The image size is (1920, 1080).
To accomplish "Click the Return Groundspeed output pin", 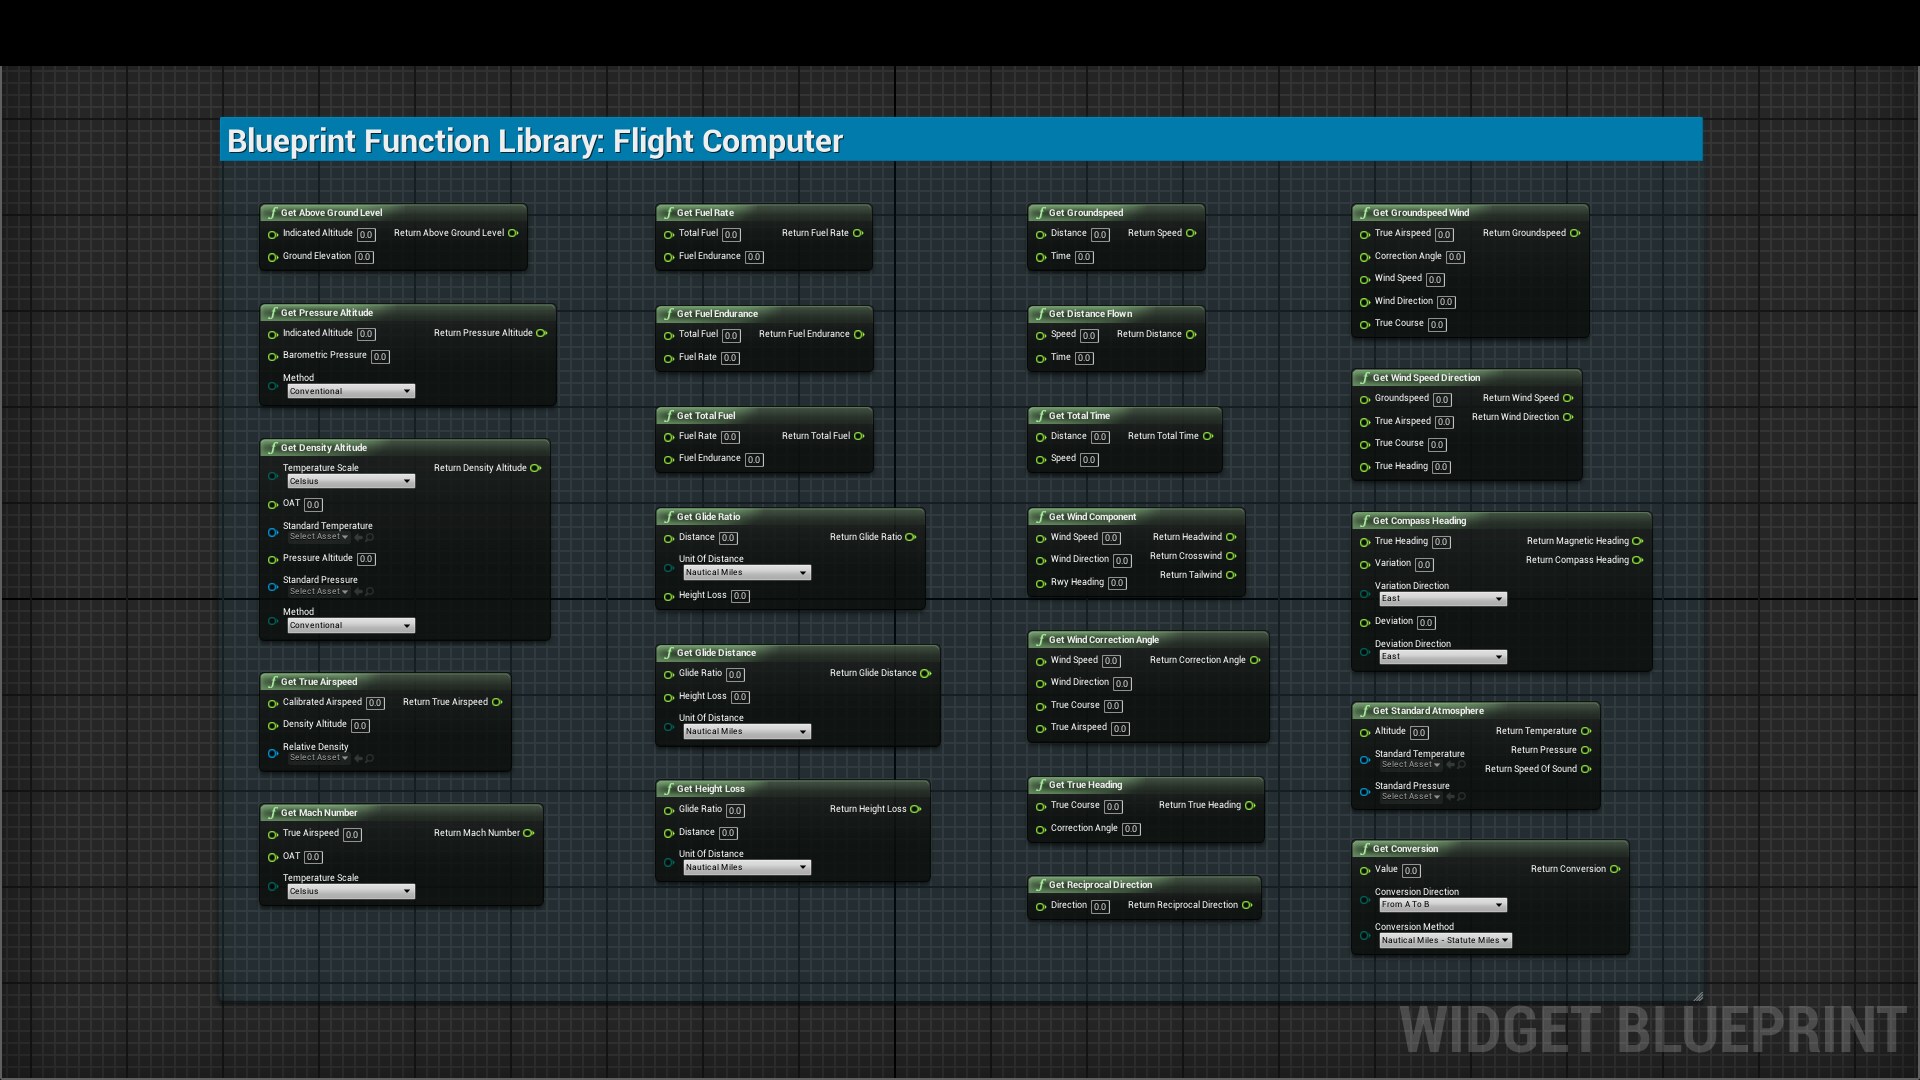I will click(1575, 233).
